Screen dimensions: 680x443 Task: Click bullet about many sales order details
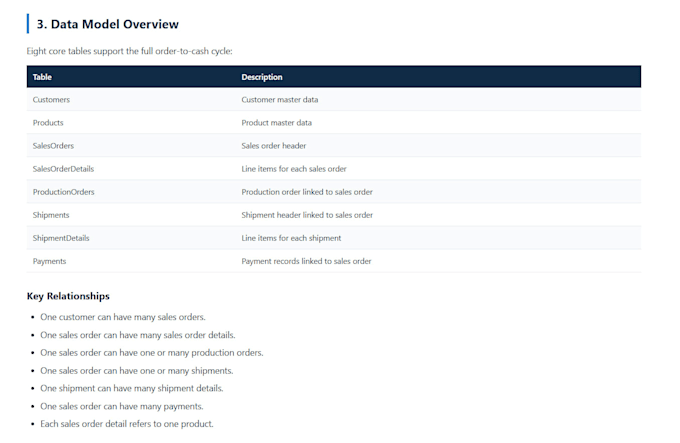click(x=137, y=335)
